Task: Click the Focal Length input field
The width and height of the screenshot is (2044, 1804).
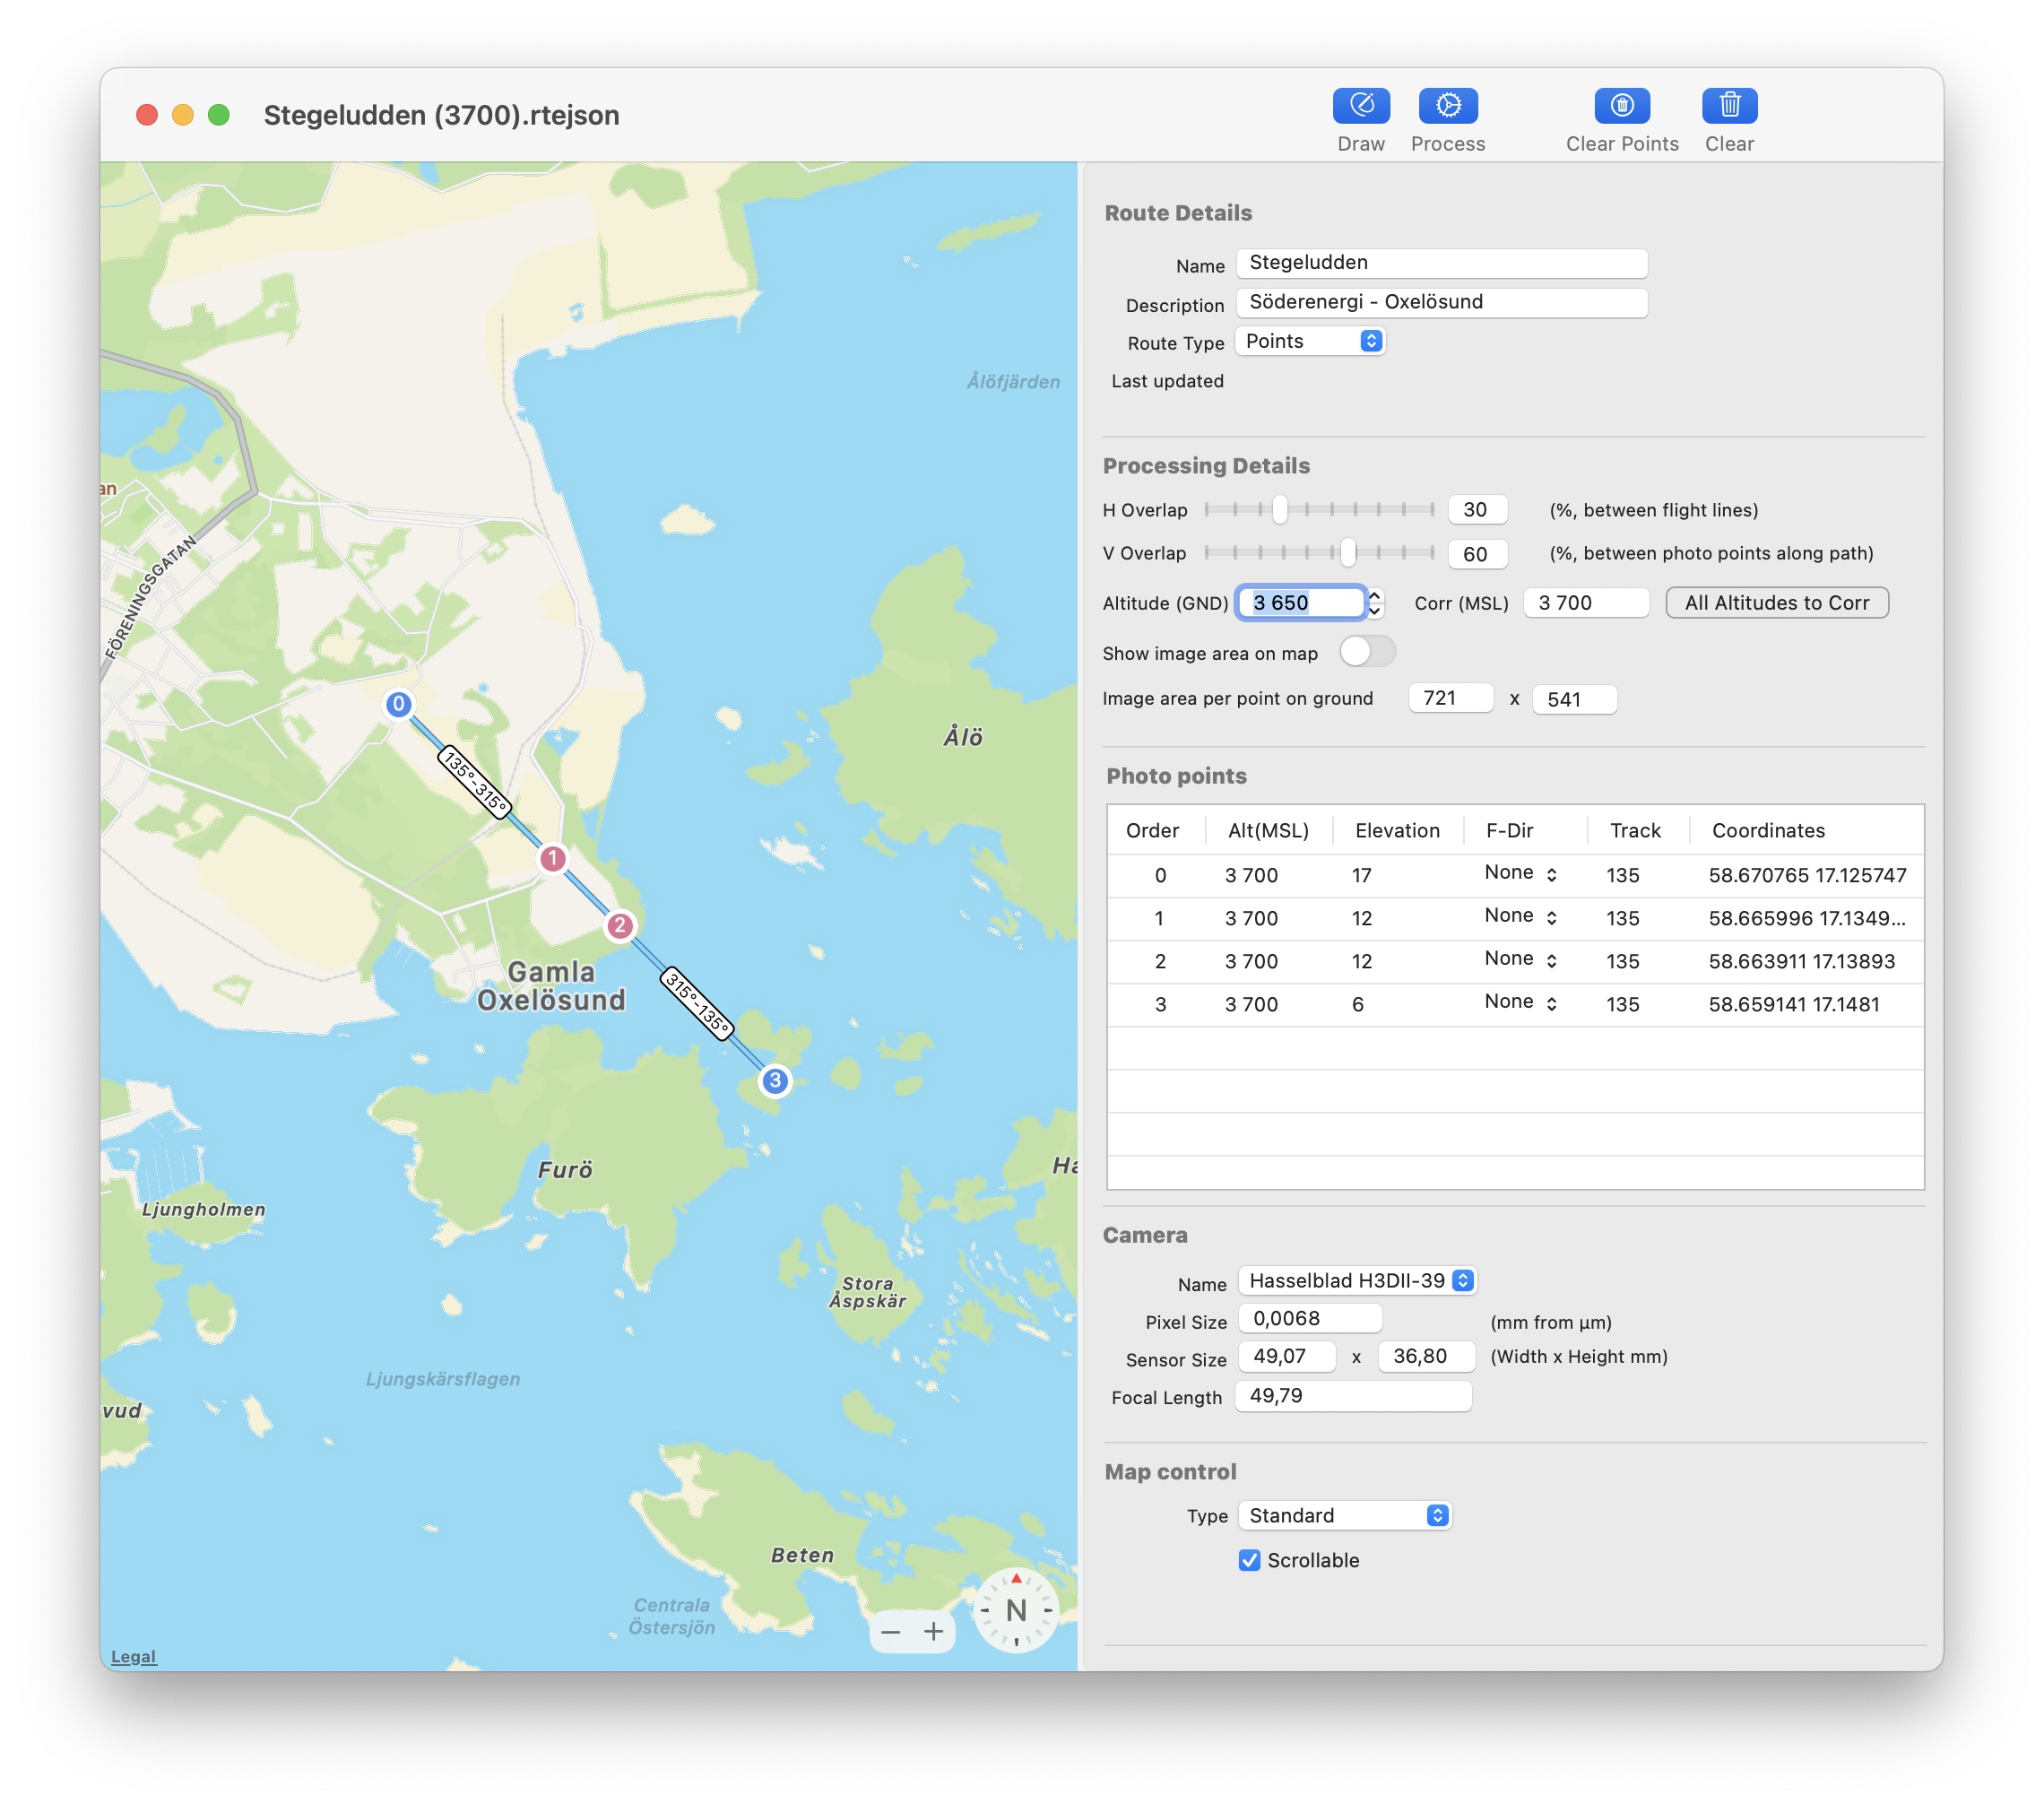Action: 1352,1396
